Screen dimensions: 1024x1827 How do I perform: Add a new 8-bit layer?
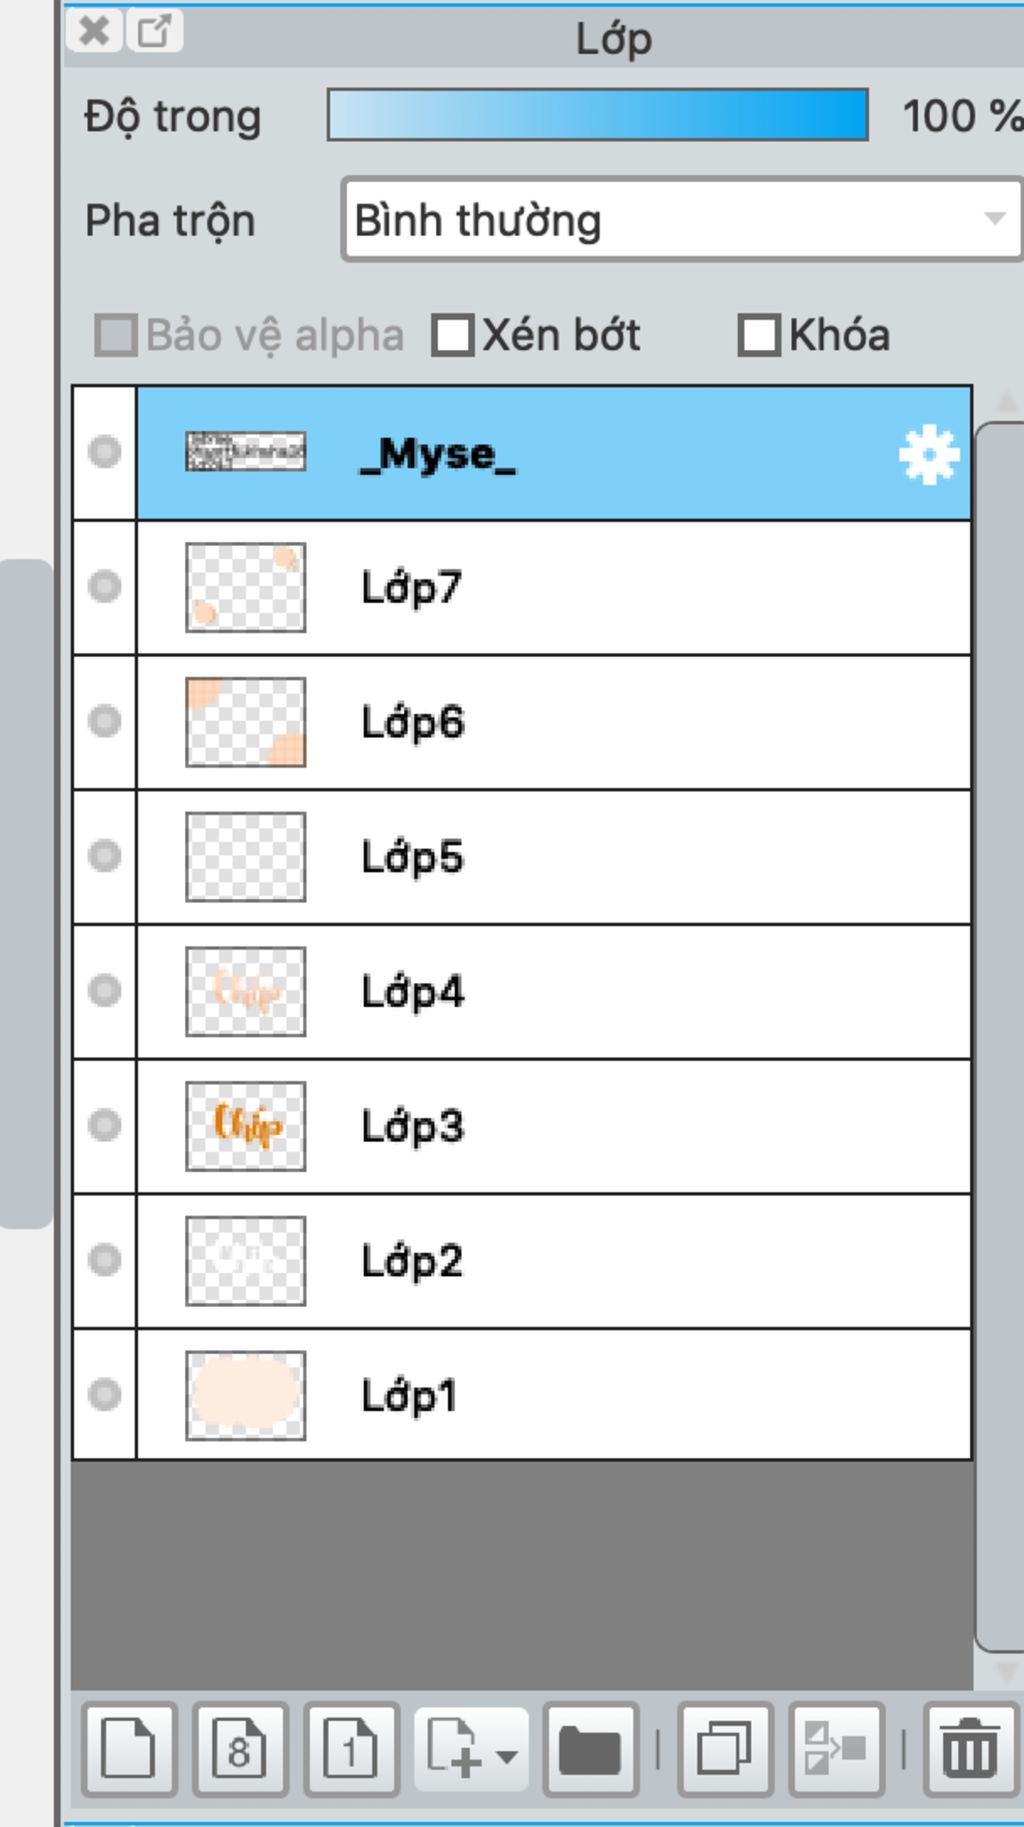240,1749
